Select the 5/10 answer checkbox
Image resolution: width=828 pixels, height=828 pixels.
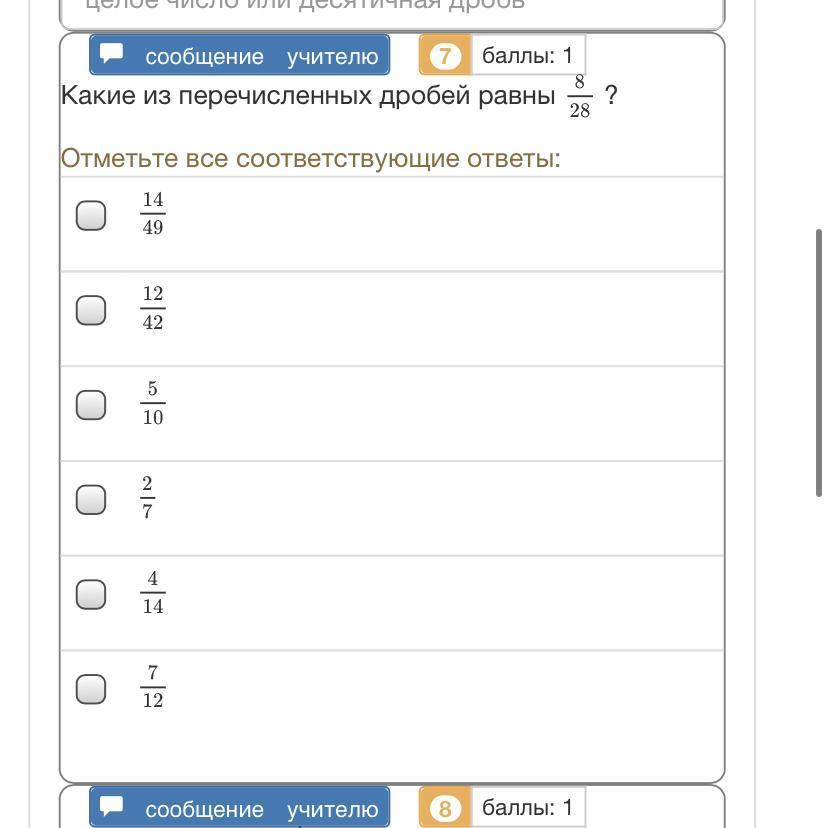[91, 405]
